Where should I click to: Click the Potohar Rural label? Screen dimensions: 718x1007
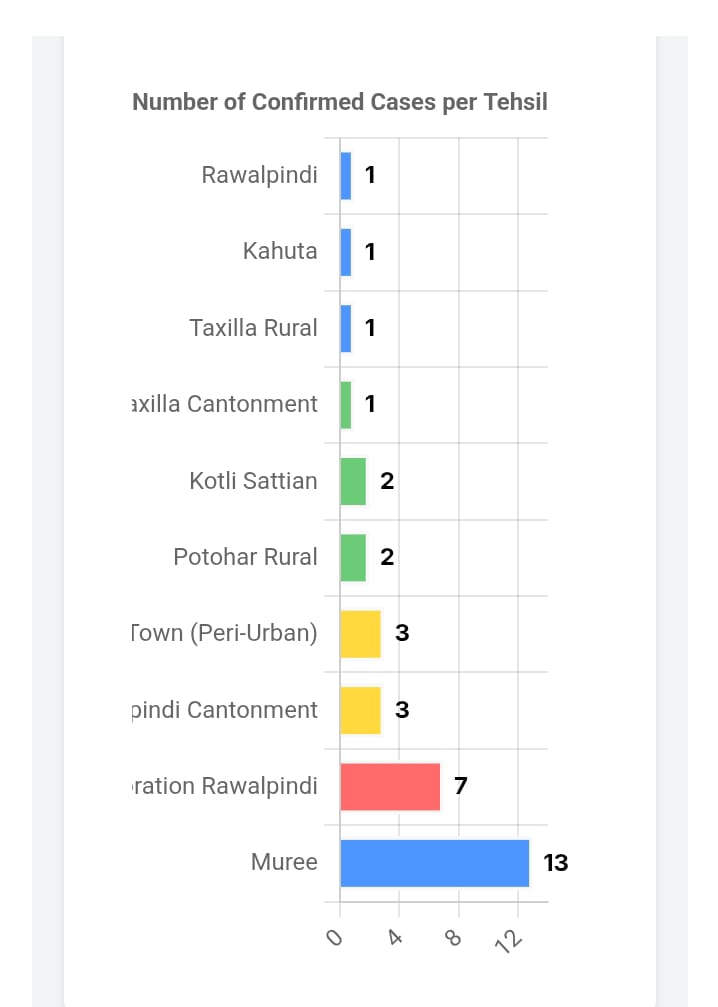245,557
